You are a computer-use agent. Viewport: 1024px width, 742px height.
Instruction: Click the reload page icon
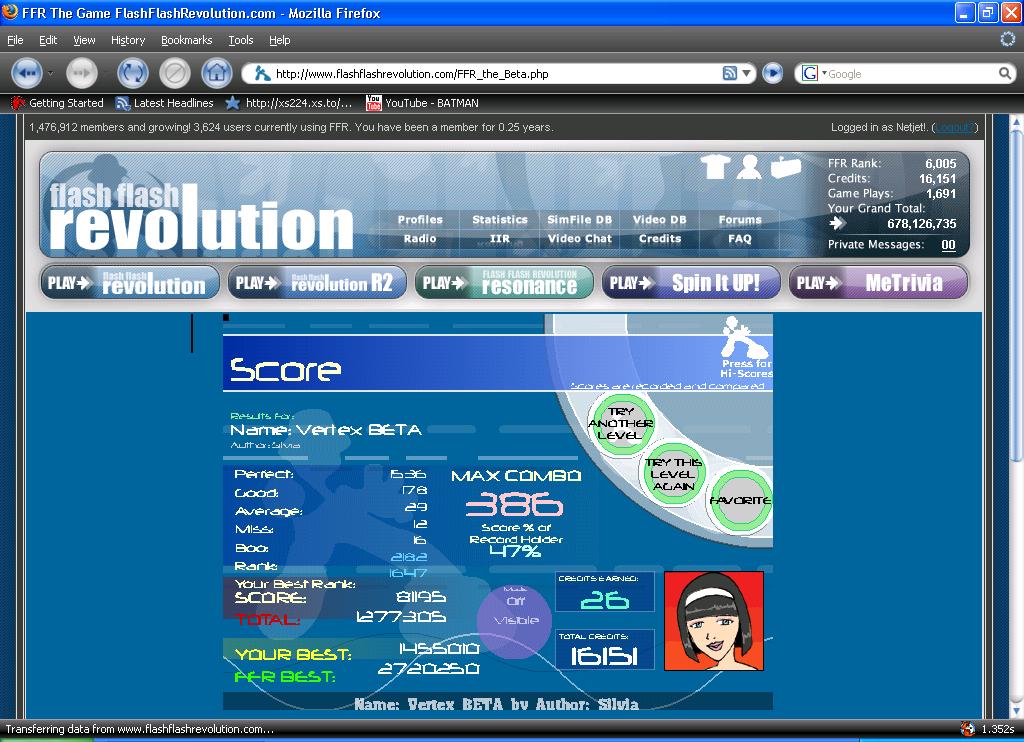pos(133,73)
